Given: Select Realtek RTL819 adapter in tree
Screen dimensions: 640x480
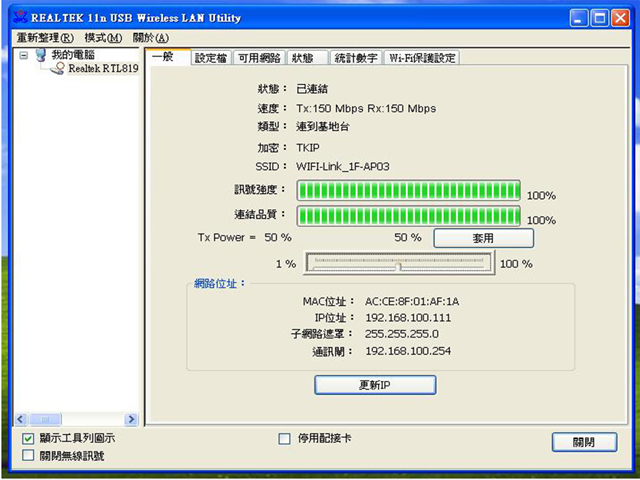Looking at the screenshot, I should [103, 68].
